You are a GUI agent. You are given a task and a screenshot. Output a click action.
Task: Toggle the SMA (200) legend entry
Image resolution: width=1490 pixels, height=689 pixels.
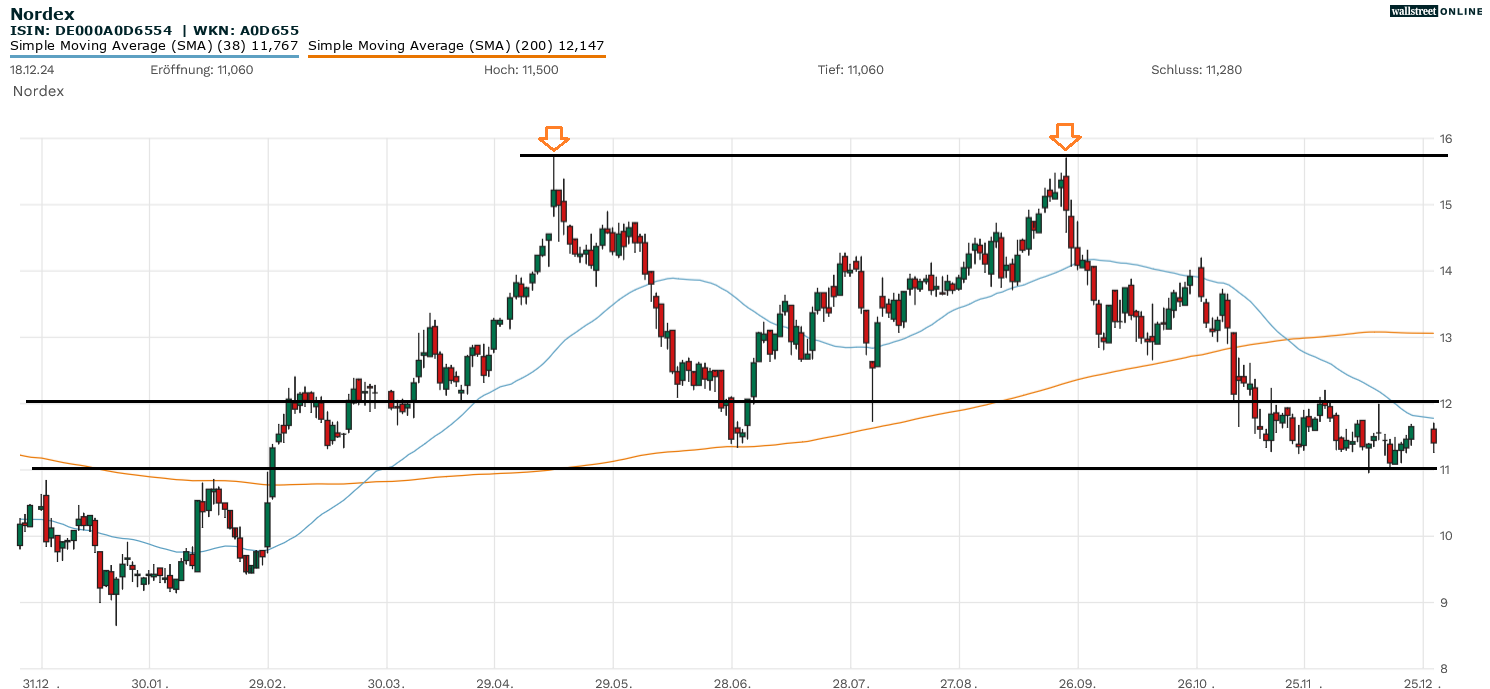456,46
